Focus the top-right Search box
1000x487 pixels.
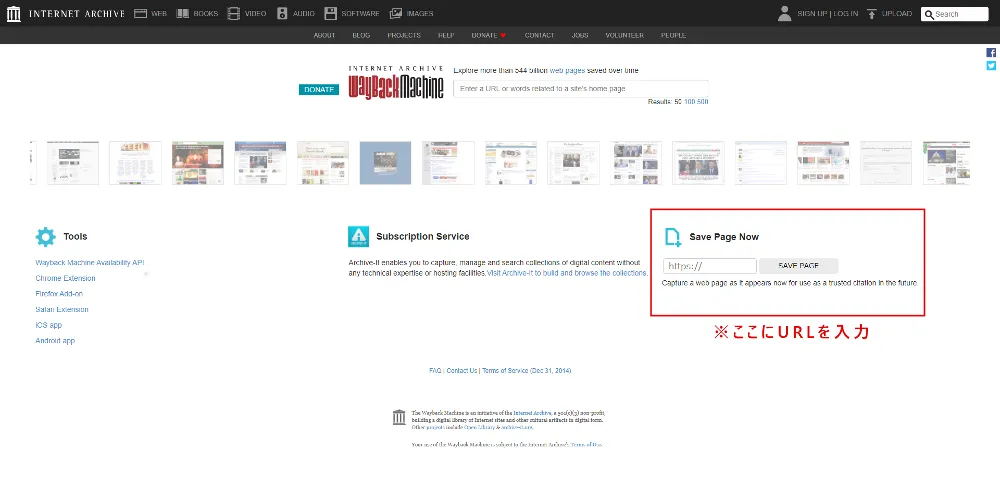click(955, 14)
